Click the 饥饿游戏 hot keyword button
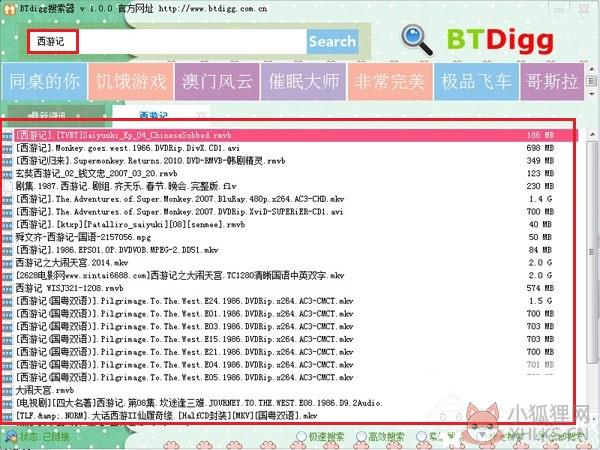This screenshot has width=600, height=450. (x=131, y=82)
